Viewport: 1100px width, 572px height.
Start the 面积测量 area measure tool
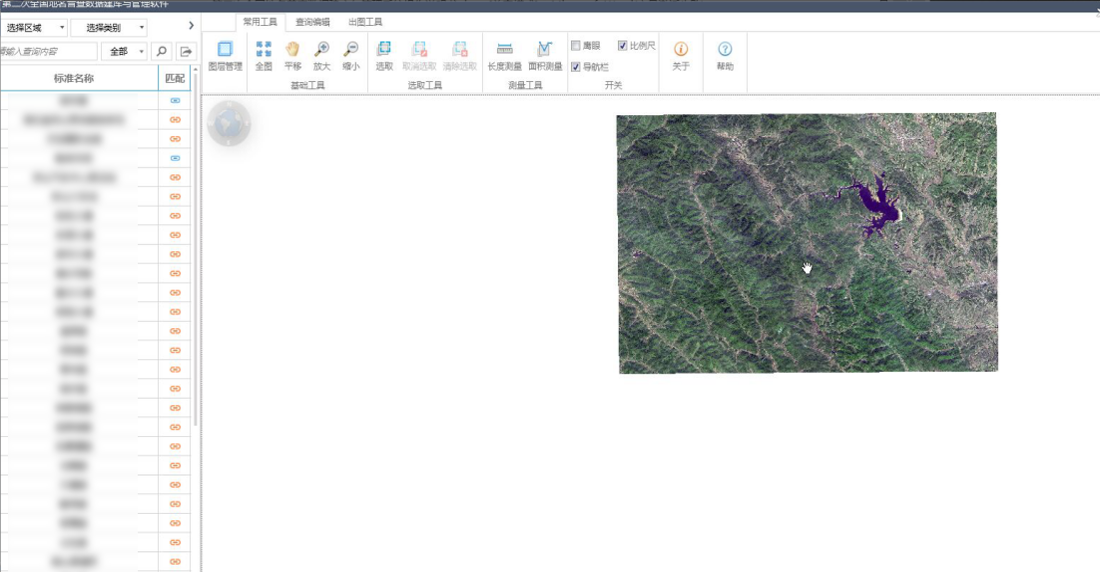[545, 53]
